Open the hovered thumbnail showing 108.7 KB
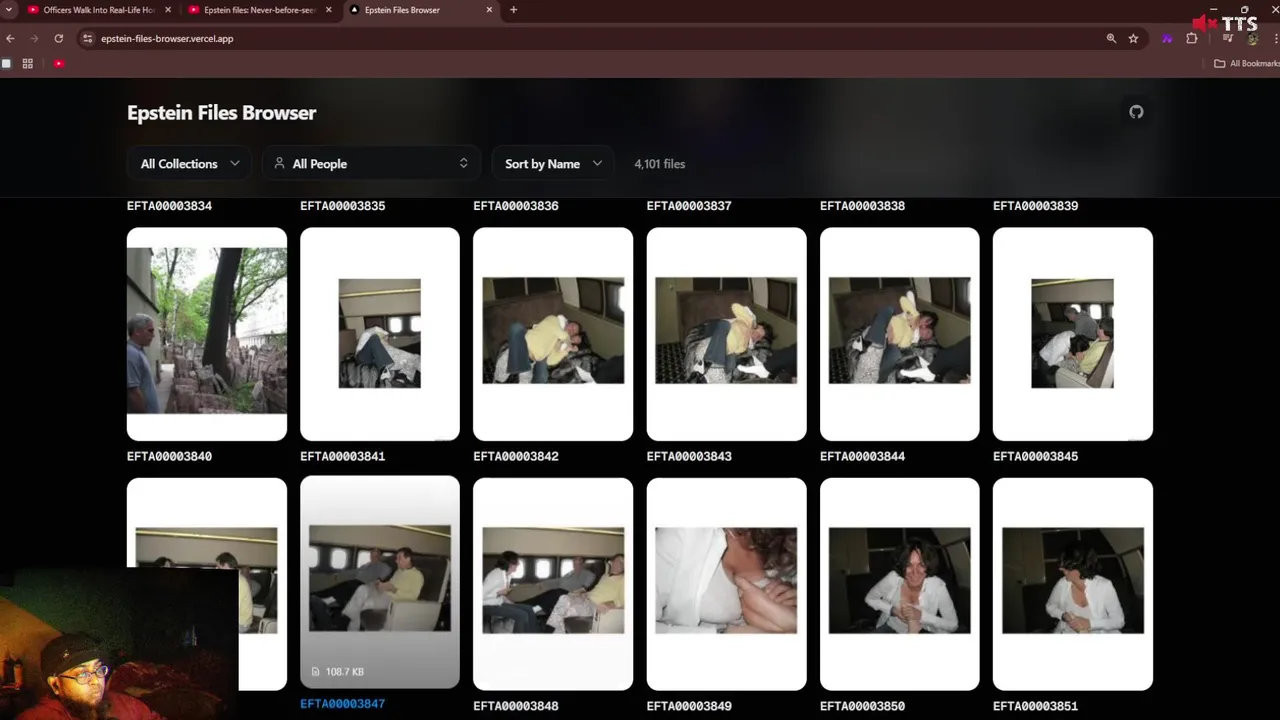The width and height of the screenshot is (1280, 720). coord(380,582)
